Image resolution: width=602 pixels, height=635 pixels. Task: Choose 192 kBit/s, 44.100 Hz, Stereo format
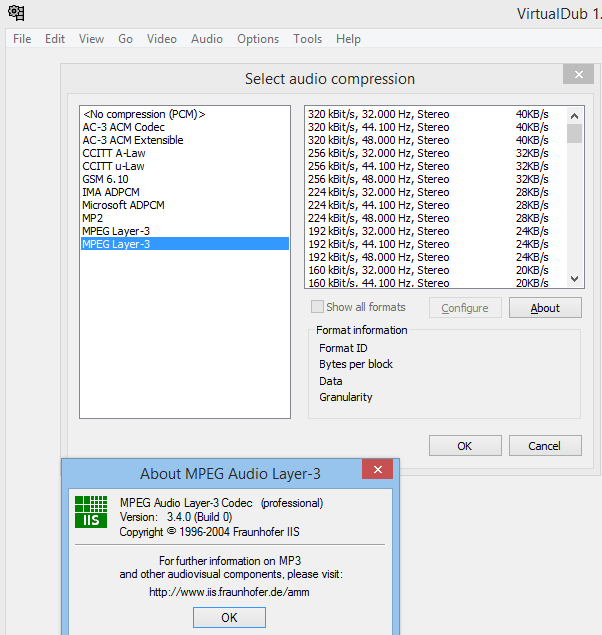click(436, 244)
